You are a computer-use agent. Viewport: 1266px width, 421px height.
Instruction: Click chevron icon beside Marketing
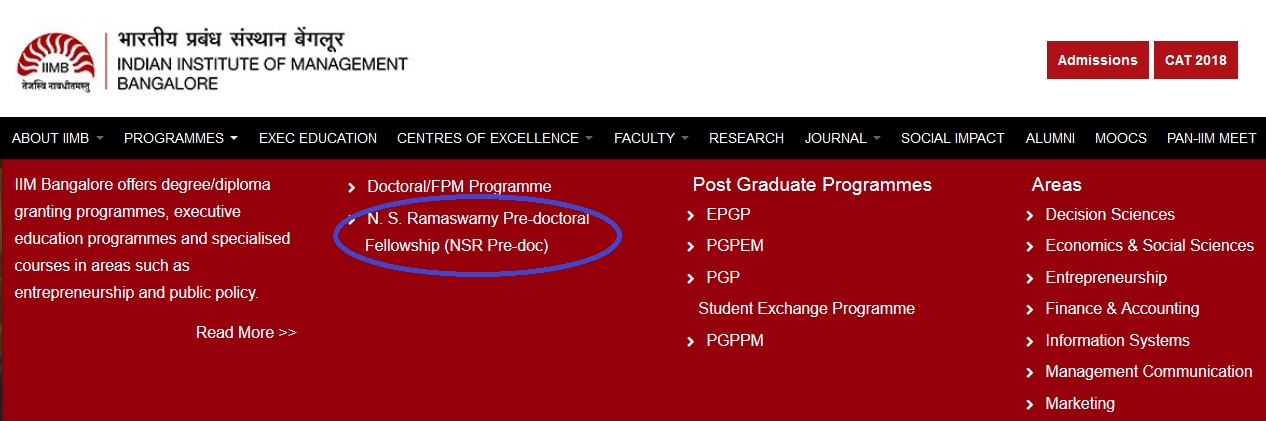(1030, 404)
